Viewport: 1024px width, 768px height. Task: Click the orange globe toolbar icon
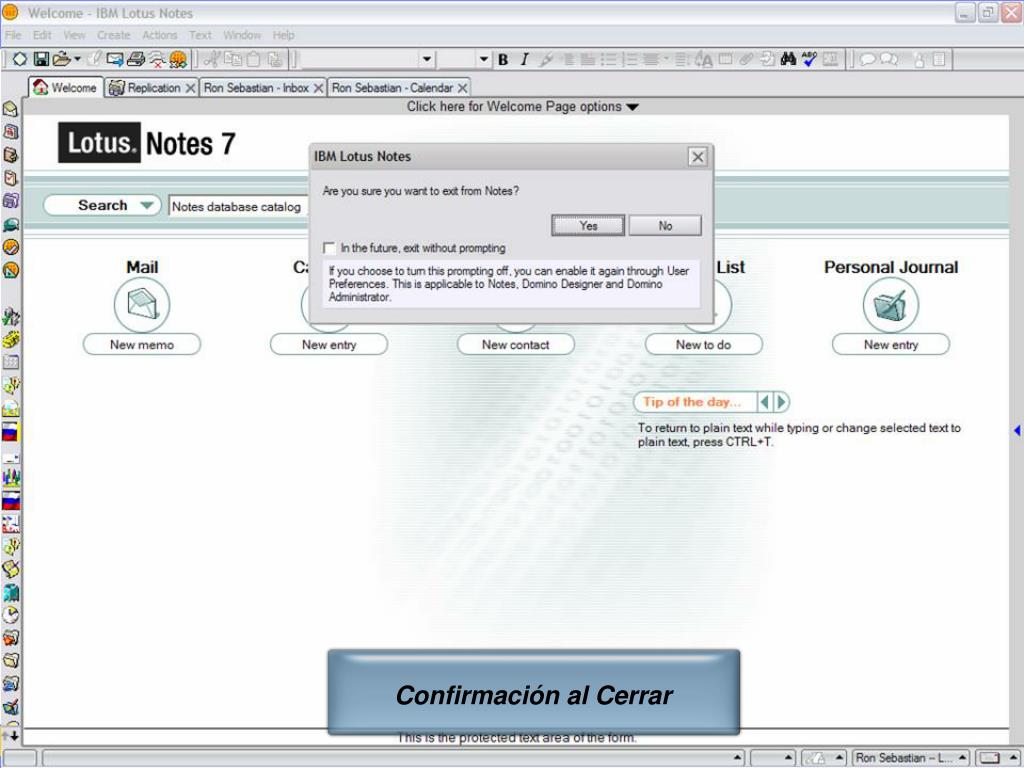178,60
